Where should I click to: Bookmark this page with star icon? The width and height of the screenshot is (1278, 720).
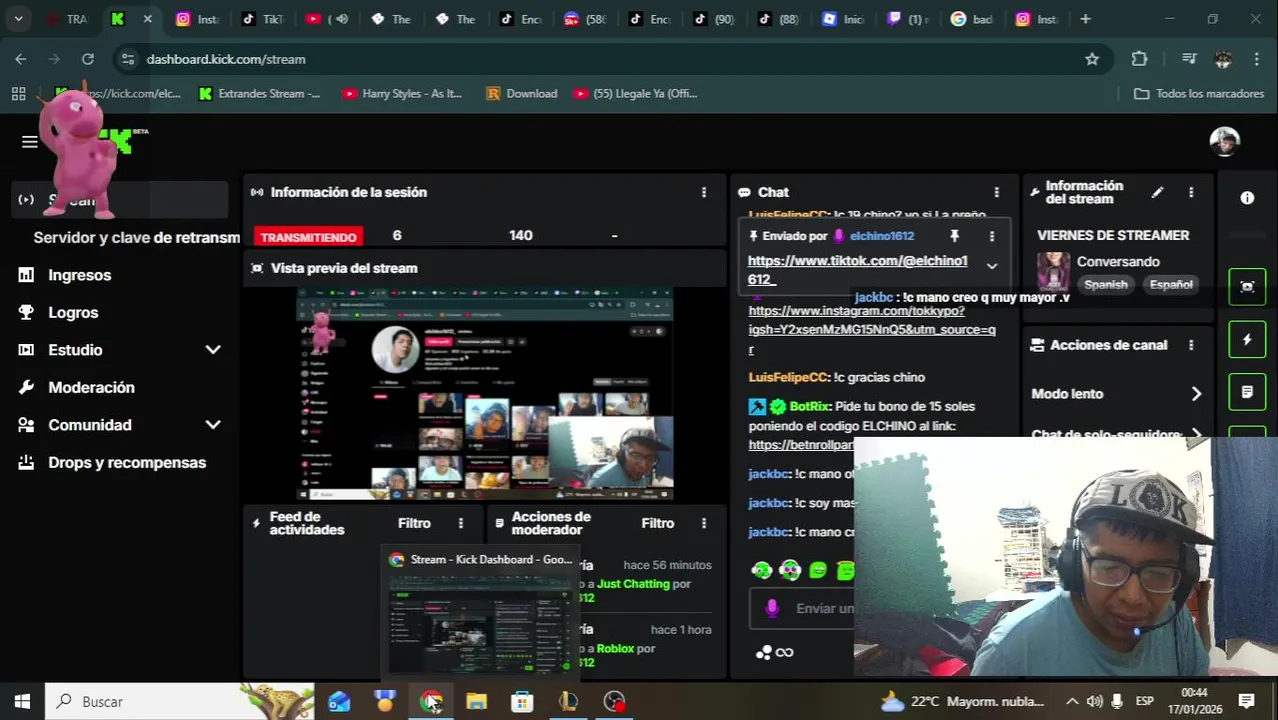click(x=1092, y=59)
